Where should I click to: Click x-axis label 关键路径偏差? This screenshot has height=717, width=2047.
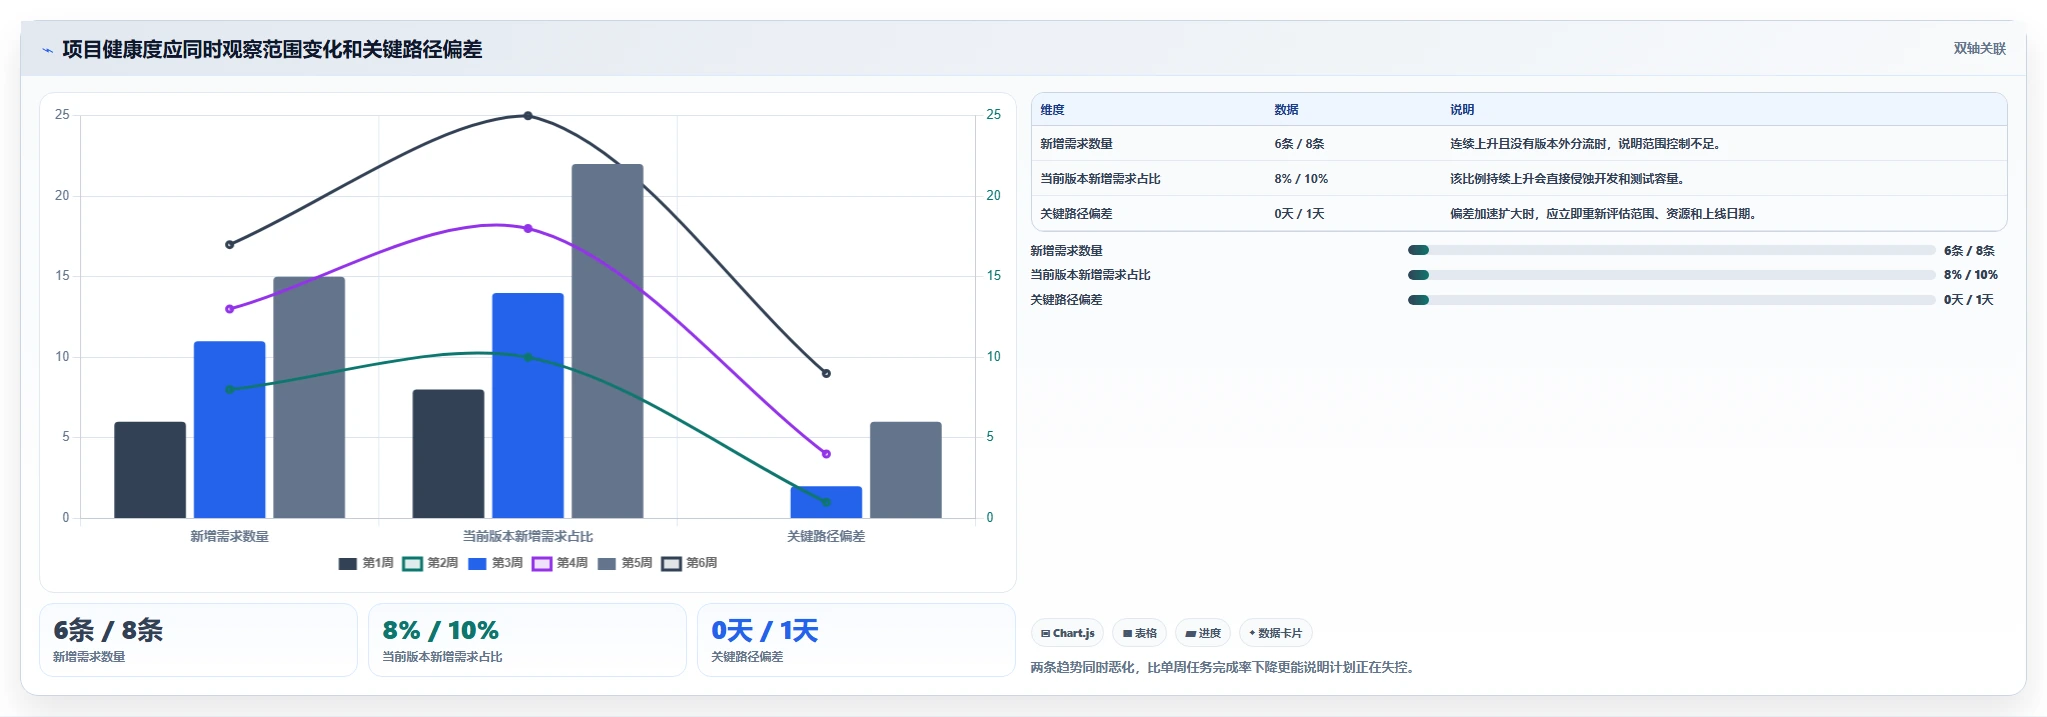[x=826, y=537]
